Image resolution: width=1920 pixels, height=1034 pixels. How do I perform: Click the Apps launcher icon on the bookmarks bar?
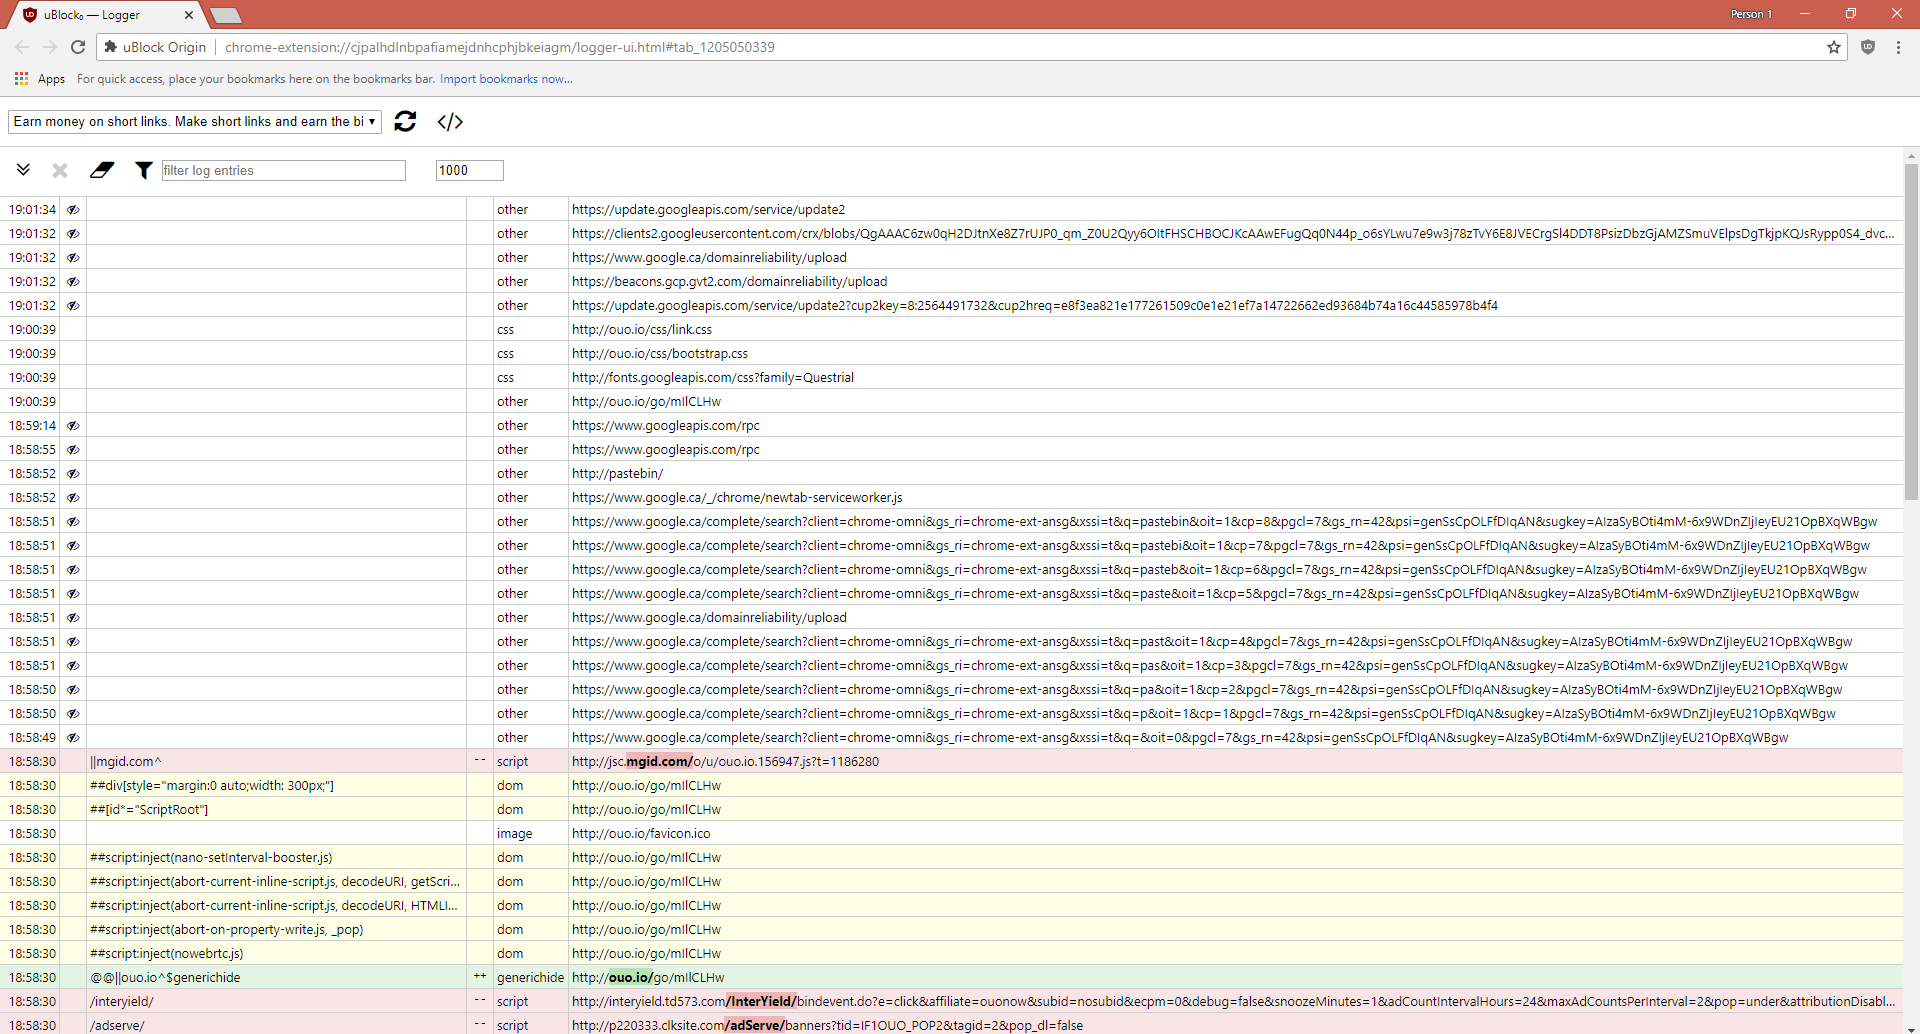point(21,78)
